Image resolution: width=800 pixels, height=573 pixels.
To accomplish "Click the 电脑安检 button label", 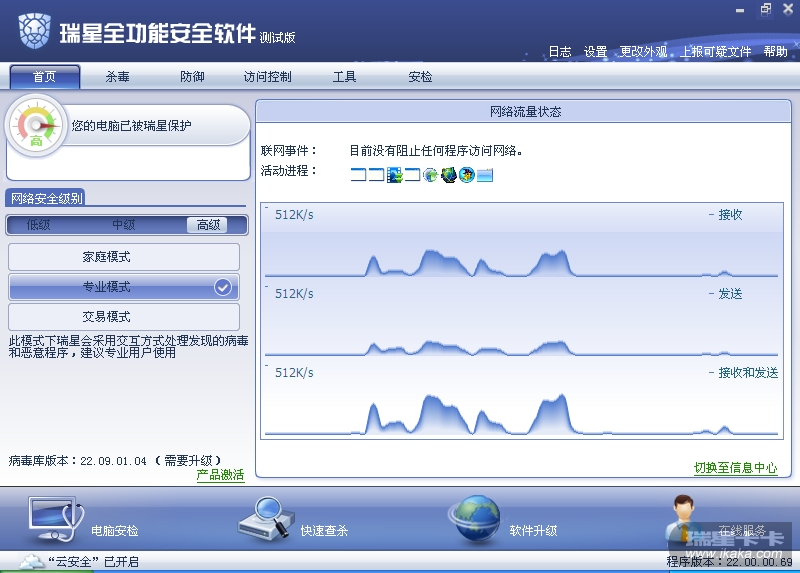I will 115,531.
